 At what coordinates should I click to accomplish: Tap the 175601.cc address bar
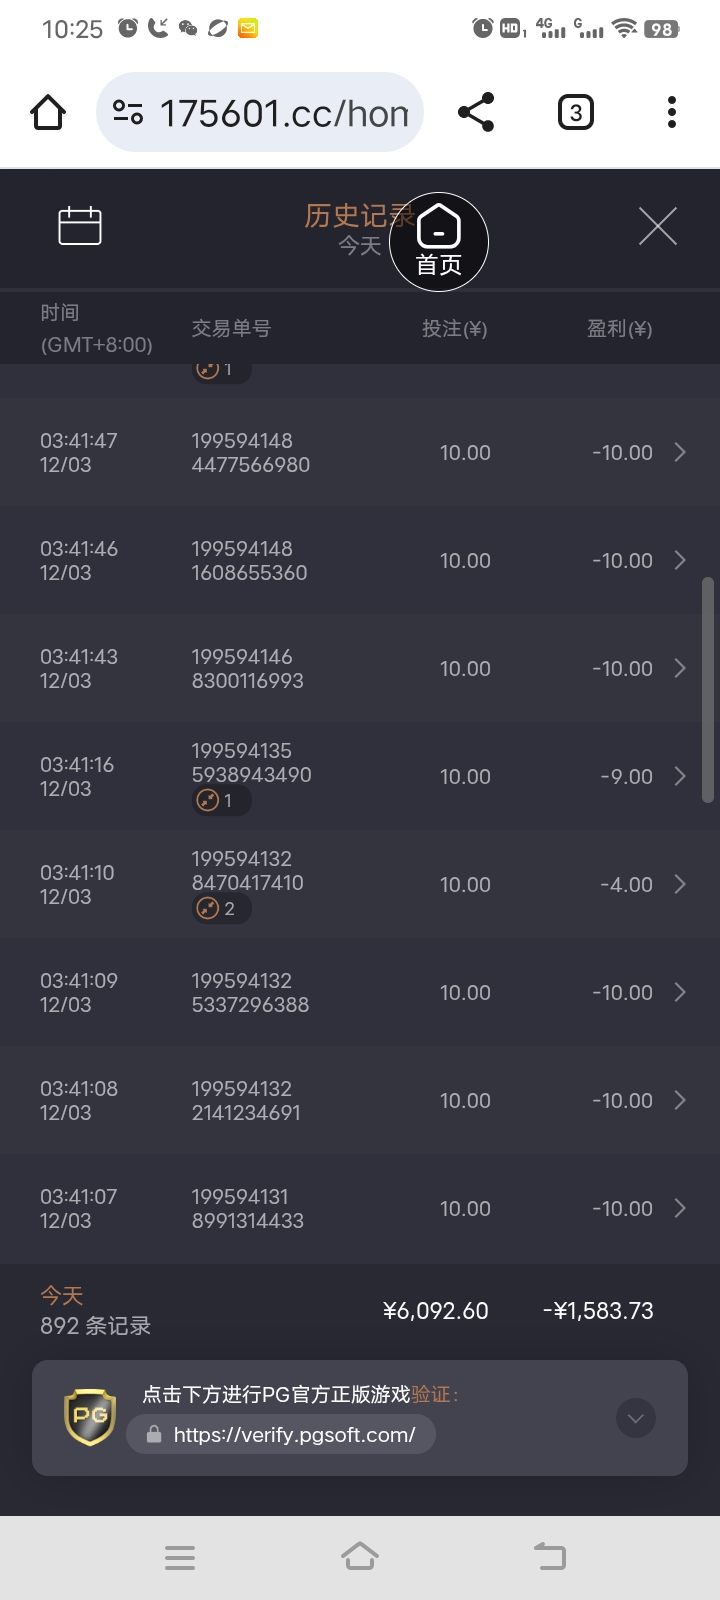pos(285,113)
